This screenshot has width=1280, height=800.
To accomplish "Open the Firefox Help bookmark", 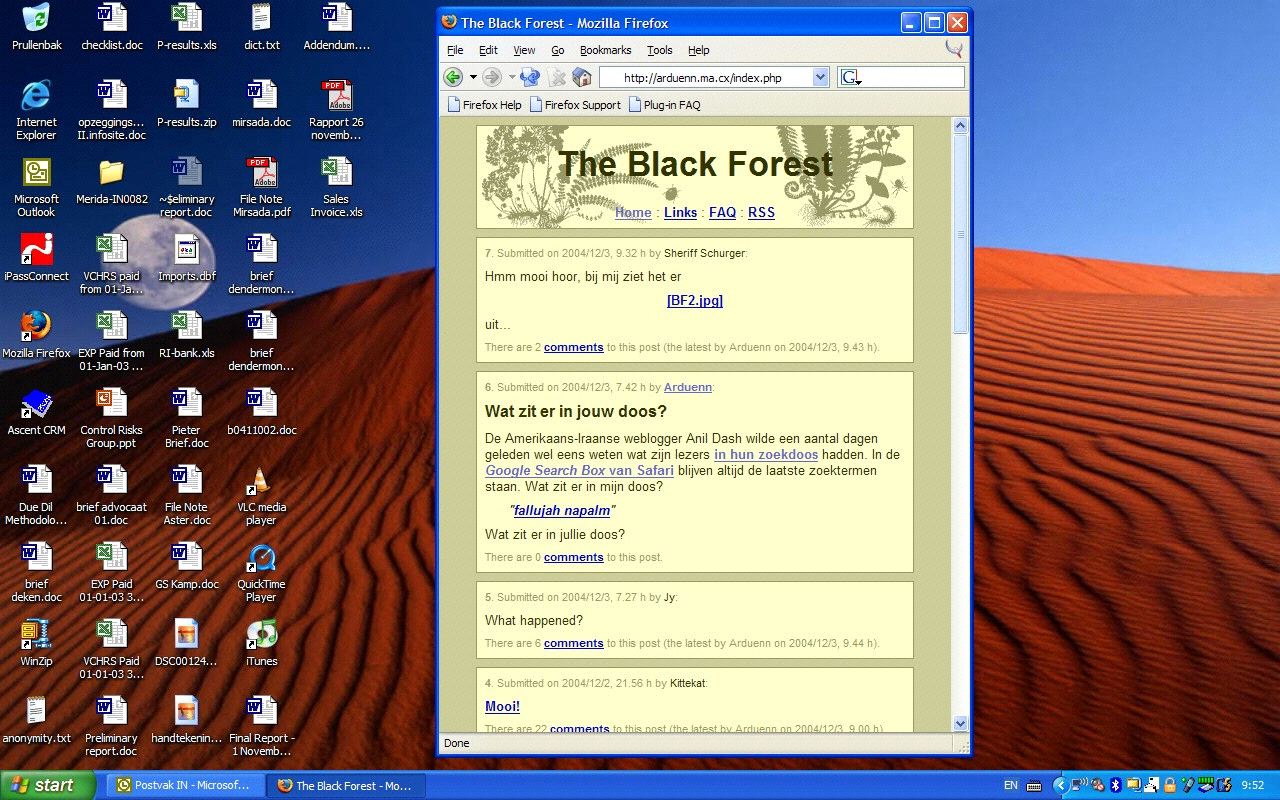I will click(484, 105).
